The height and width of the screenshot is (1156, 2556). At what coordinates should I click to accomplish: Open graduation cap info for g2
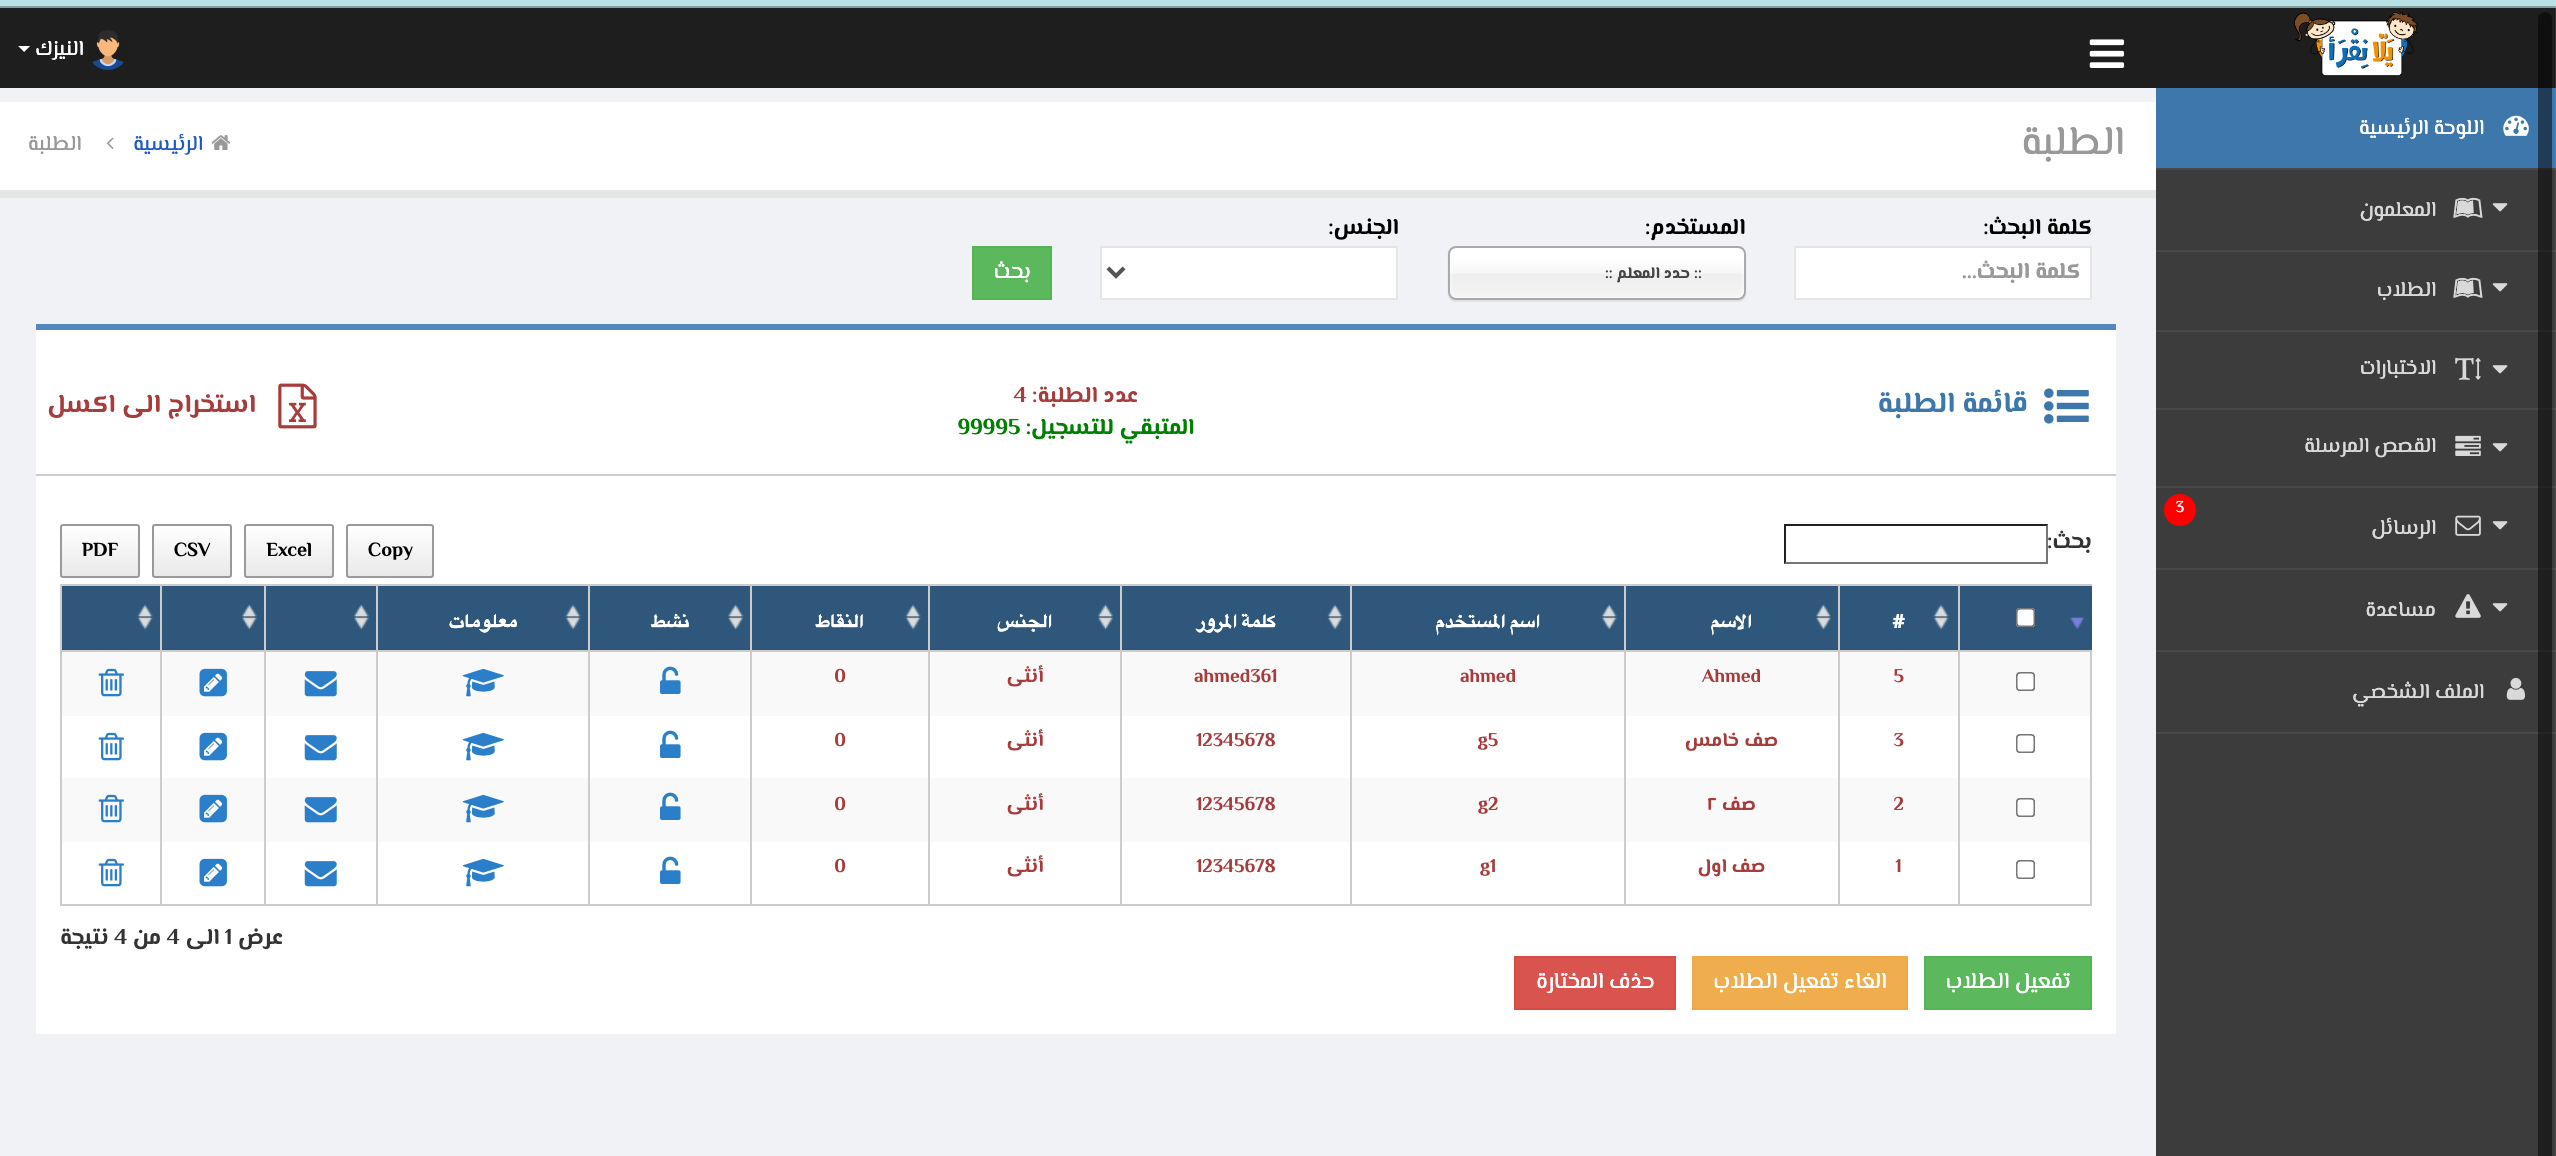coord(483,809)
